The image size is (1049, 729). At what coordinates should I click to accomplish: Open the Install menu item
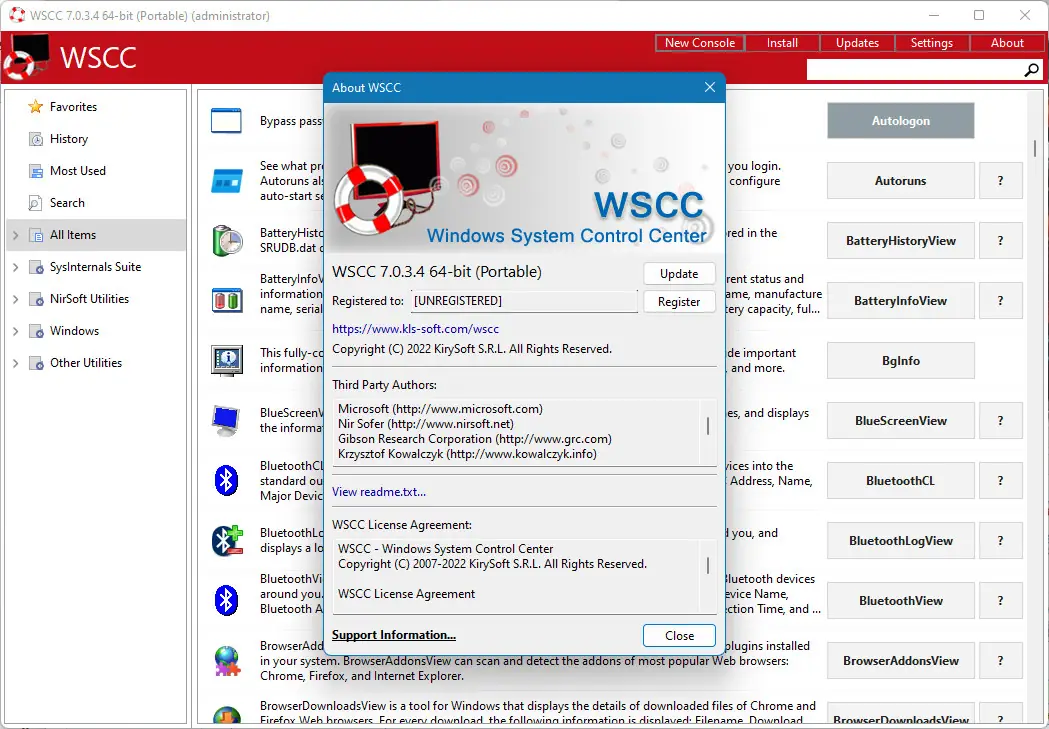click(x=782, y=43)
